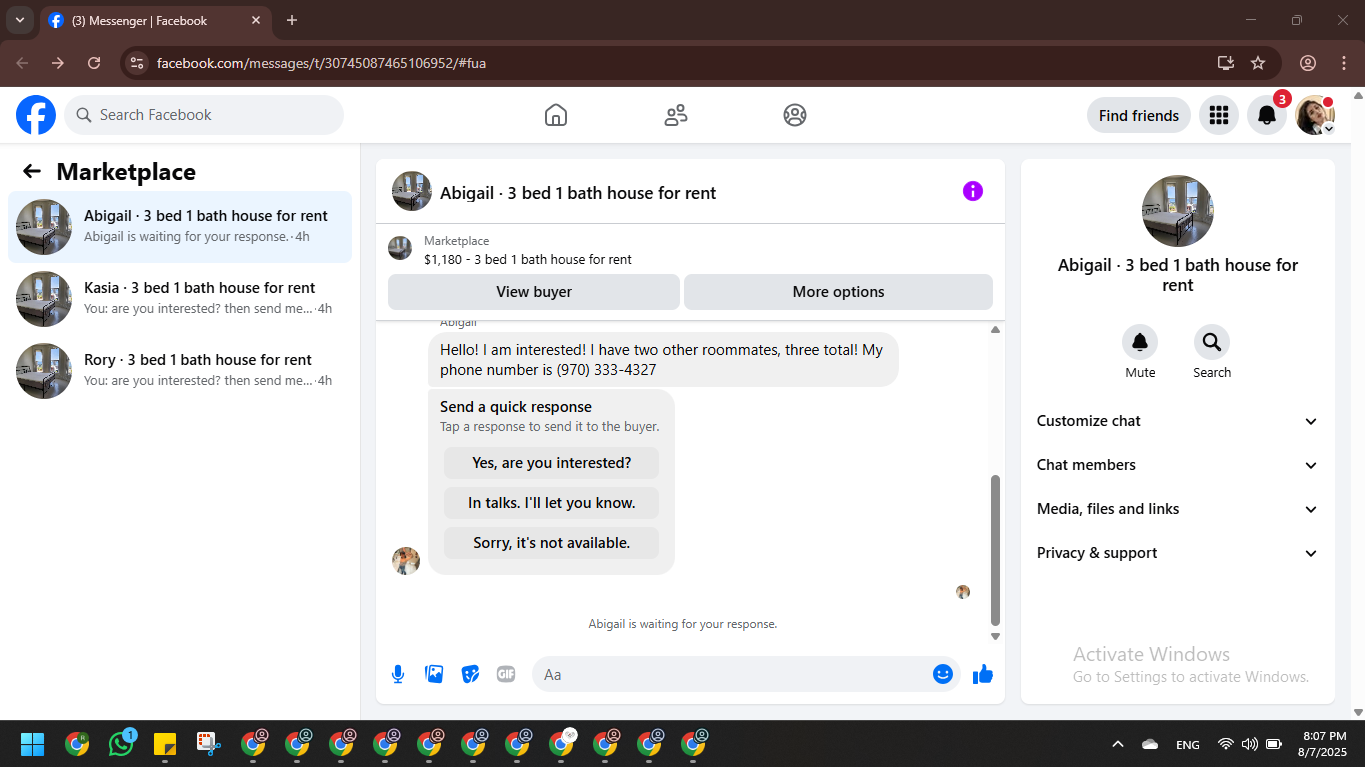This screenshot has height=767, width=1365.
Task: Go to the Home feed icon
Action: click(556, 115)
